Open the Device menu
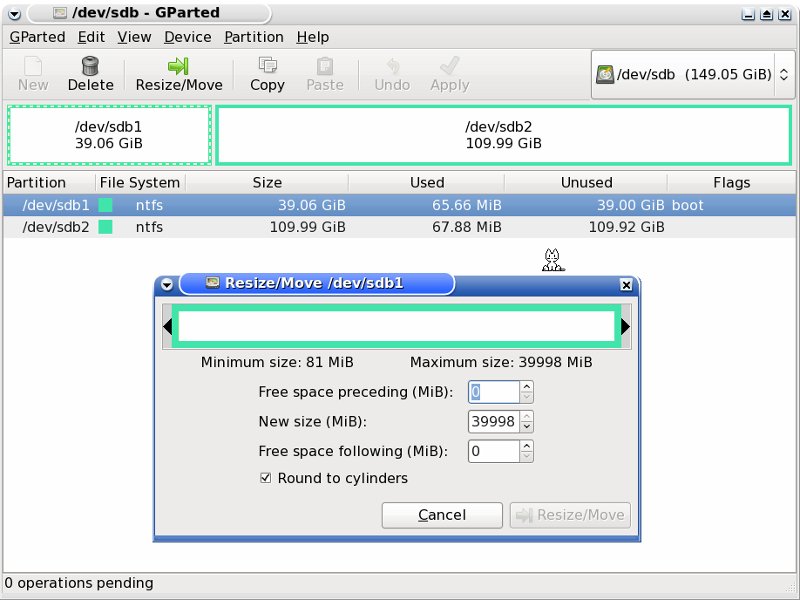Viewport: 800px width, 600px height. (x=187, y=37)
